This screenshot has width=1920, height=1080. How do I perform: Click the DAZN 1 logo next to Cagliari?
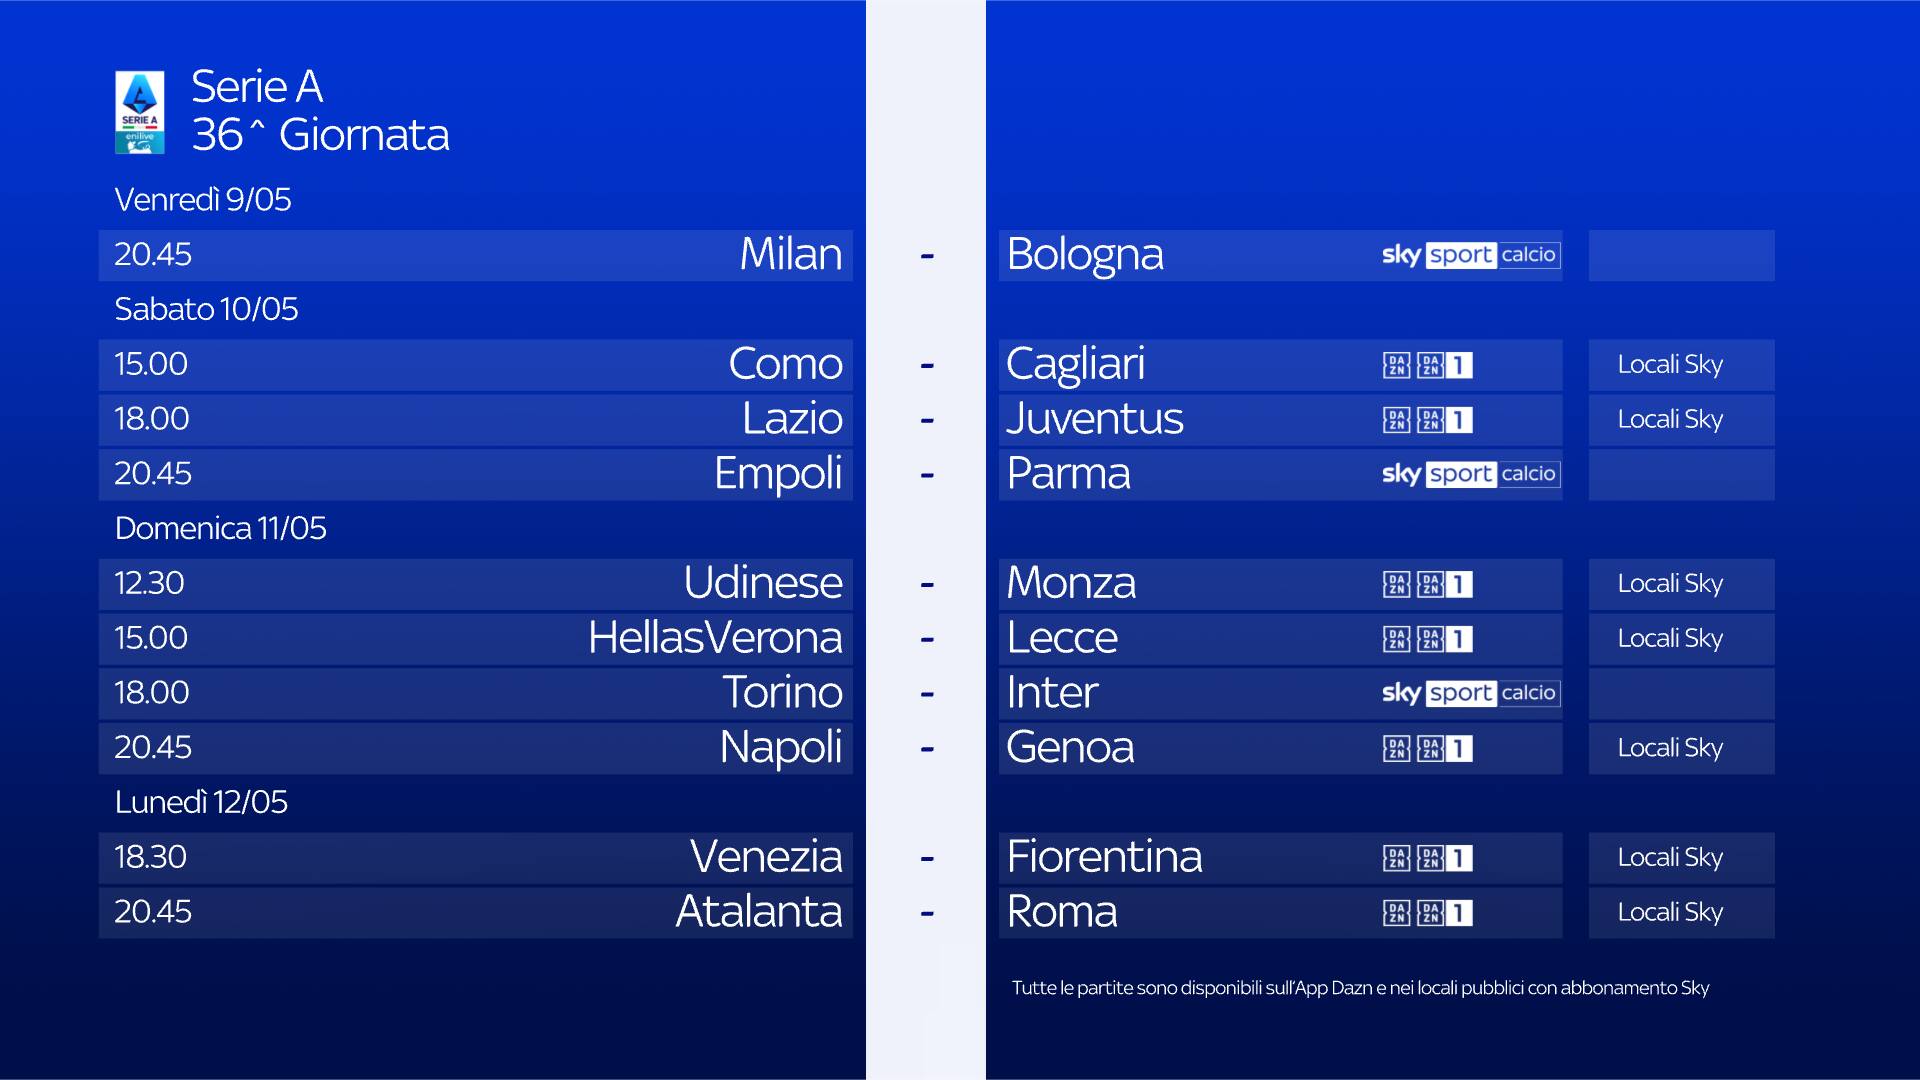click(x=1445, y=365)
